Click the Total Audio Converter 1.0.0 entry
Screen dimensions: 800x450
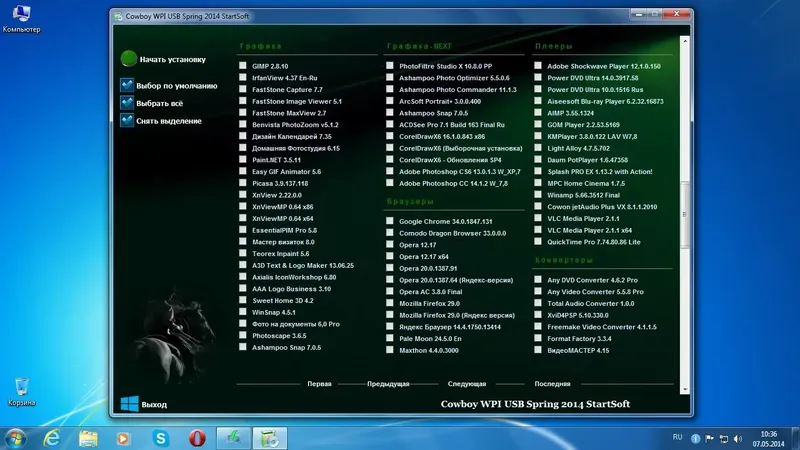point(590,304)
